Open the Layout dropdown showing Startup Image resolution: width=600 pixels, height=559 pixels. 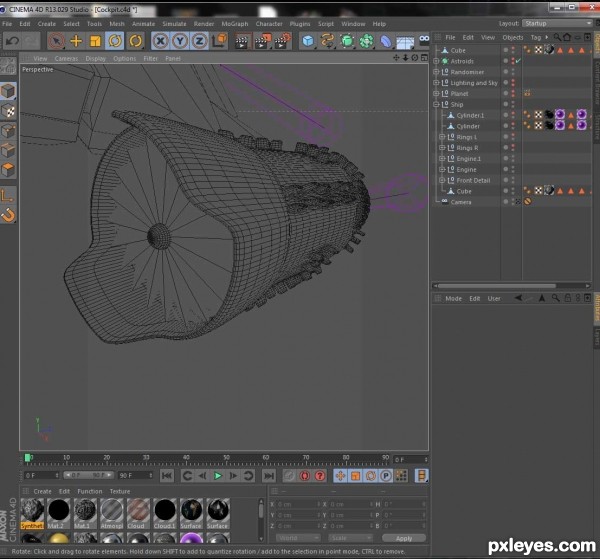coord(557,24)
